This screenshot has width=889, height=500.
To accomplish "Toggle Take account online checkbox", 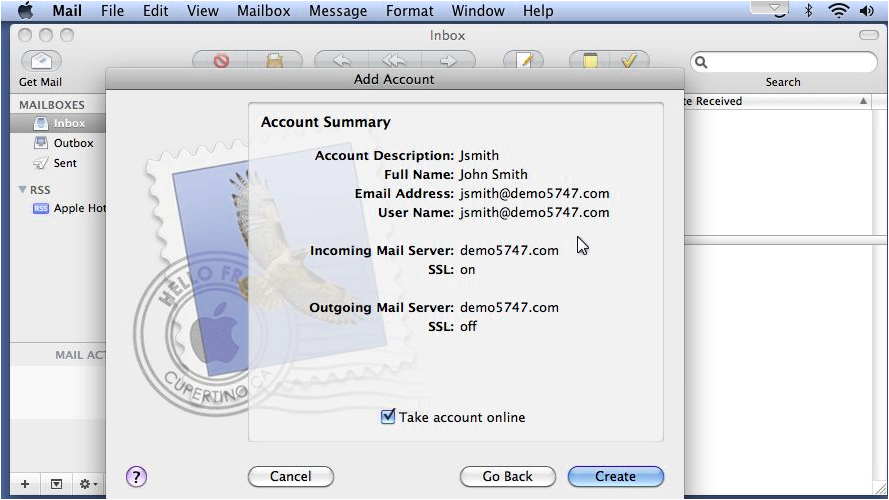I will click(x=388, y=417).
